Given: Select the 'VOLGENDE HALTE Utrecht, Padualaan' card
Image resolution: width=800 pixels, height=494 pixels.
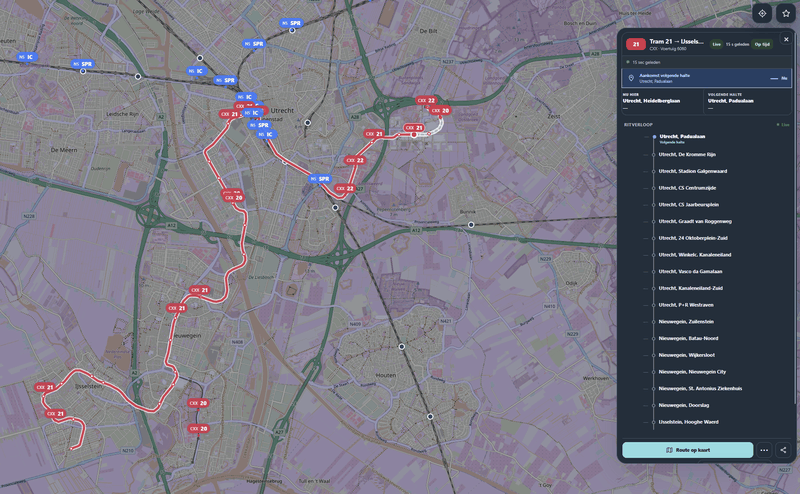Looking at the screenshot, I should pyautogui.click(x=749, y=102).
